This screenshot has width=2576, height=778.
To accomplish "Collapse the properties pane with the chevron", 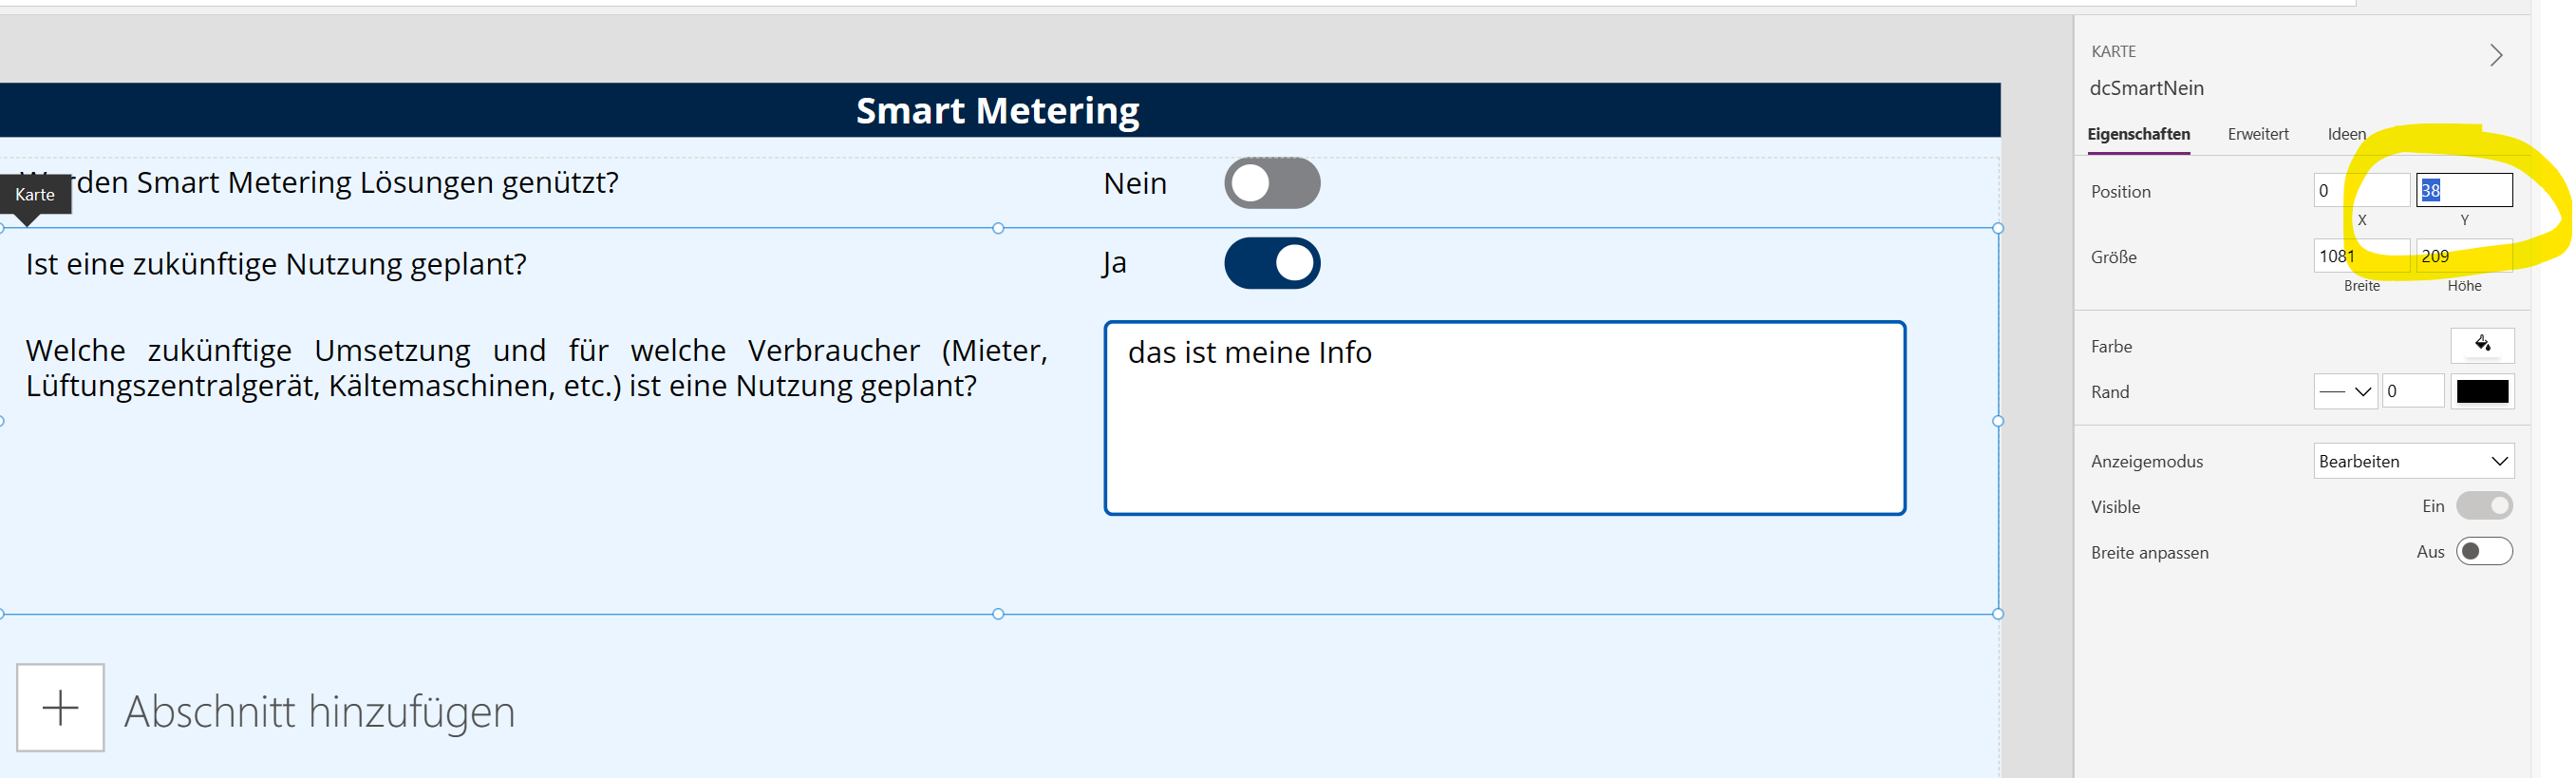I will tap(2496, 55).
